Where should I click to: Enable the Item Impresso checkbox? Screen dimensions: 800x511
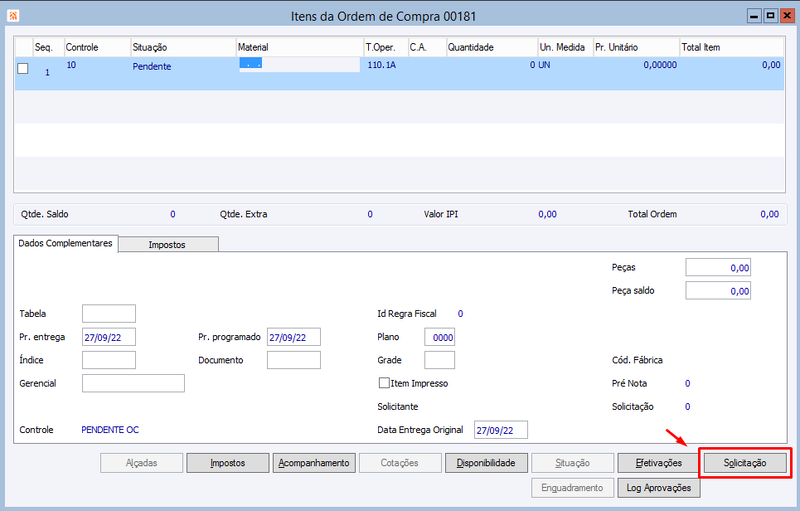[x=384, y=383]
